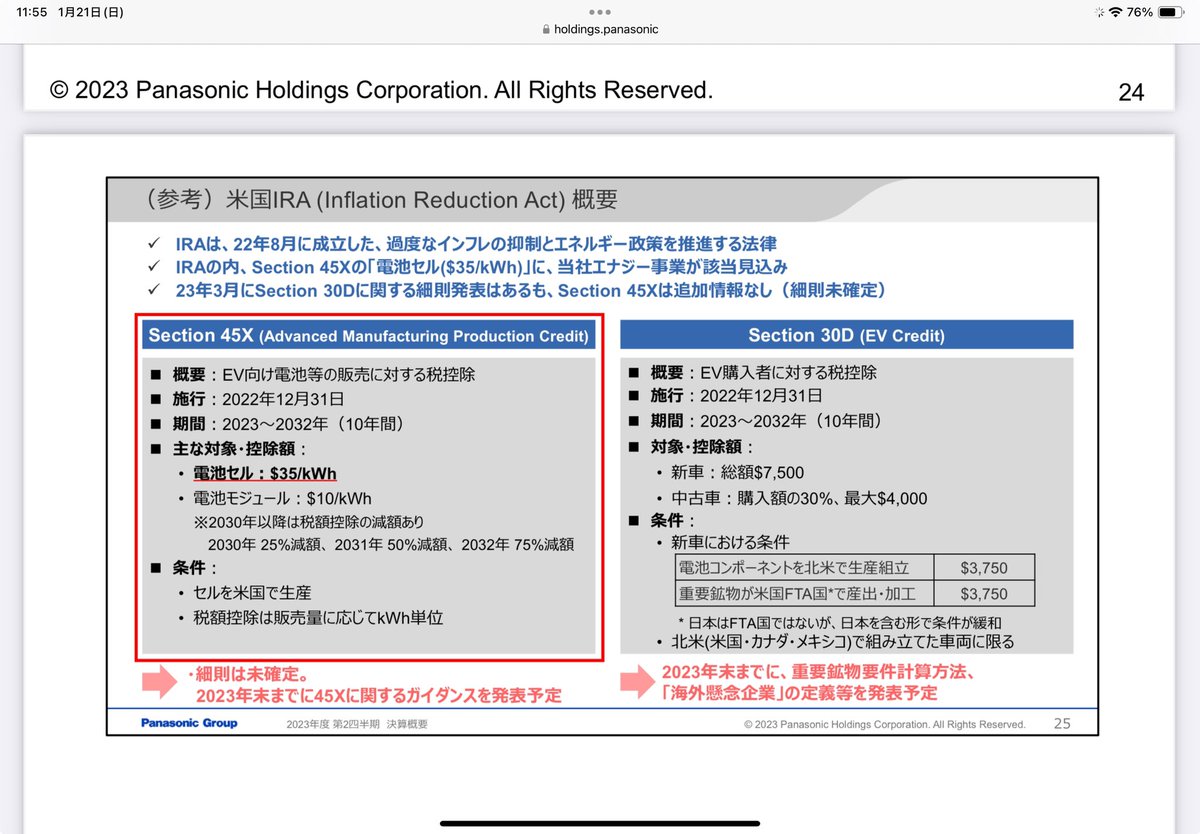Tap the 北米(米国･カナダ･メキシコ) line
Screen dimensions: 1200x834
(835, 641)
